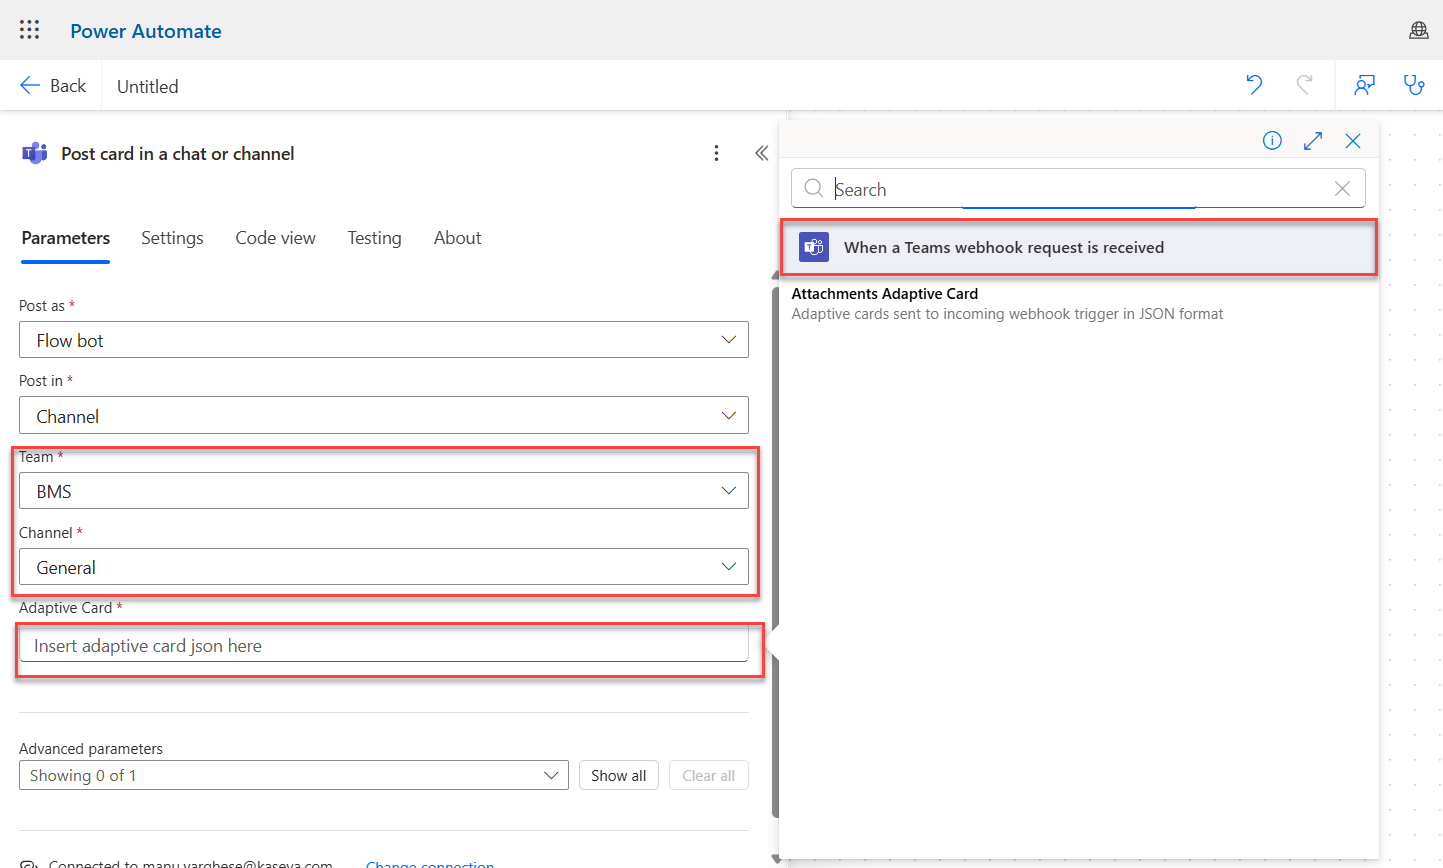Click the Power Automate title link

(x=146, y=31)
